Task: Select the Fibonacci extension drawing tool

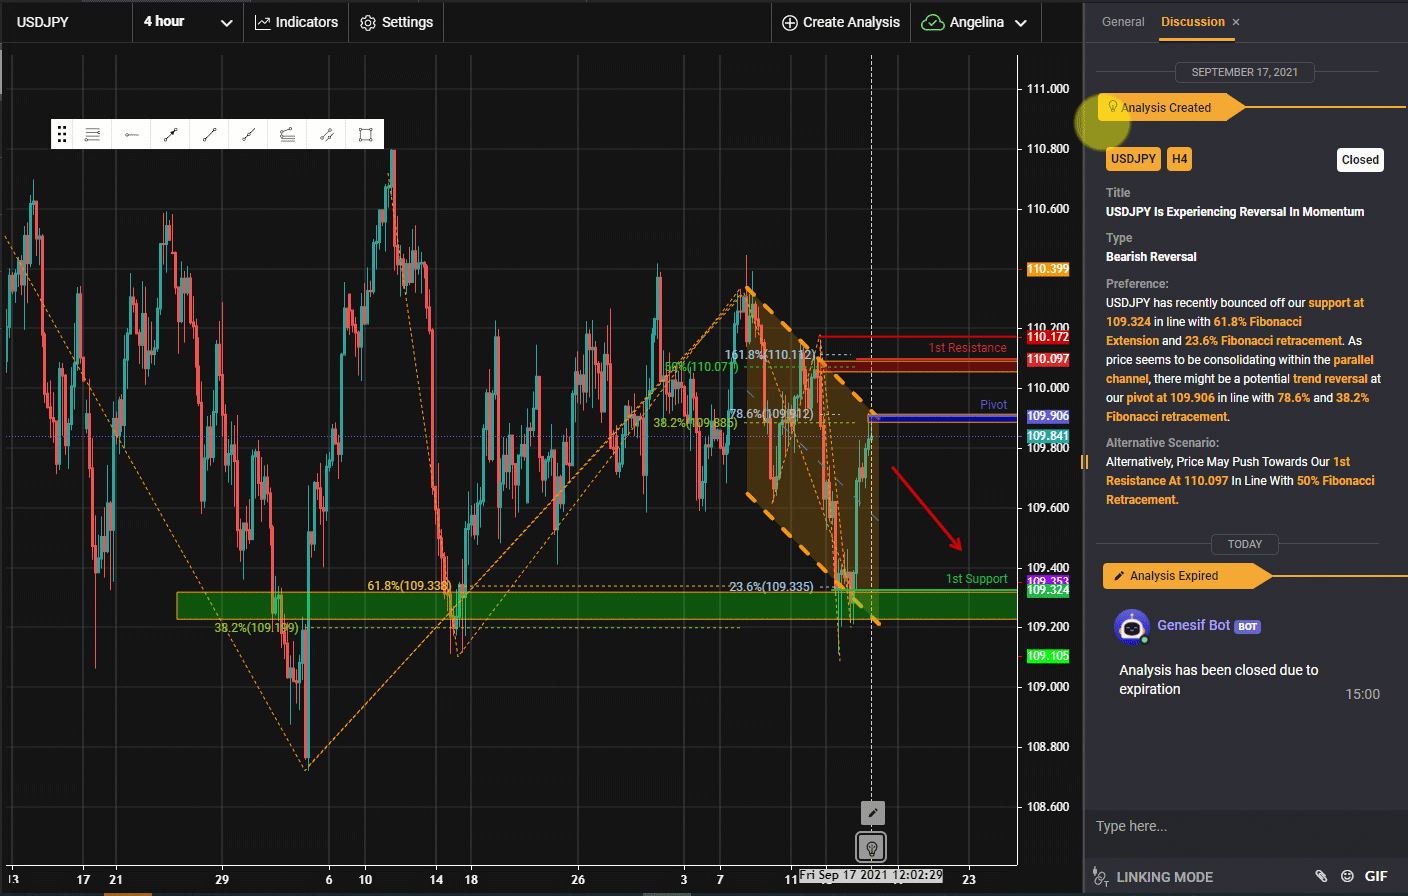Action: pyautogui.click(x=287, y=134)
